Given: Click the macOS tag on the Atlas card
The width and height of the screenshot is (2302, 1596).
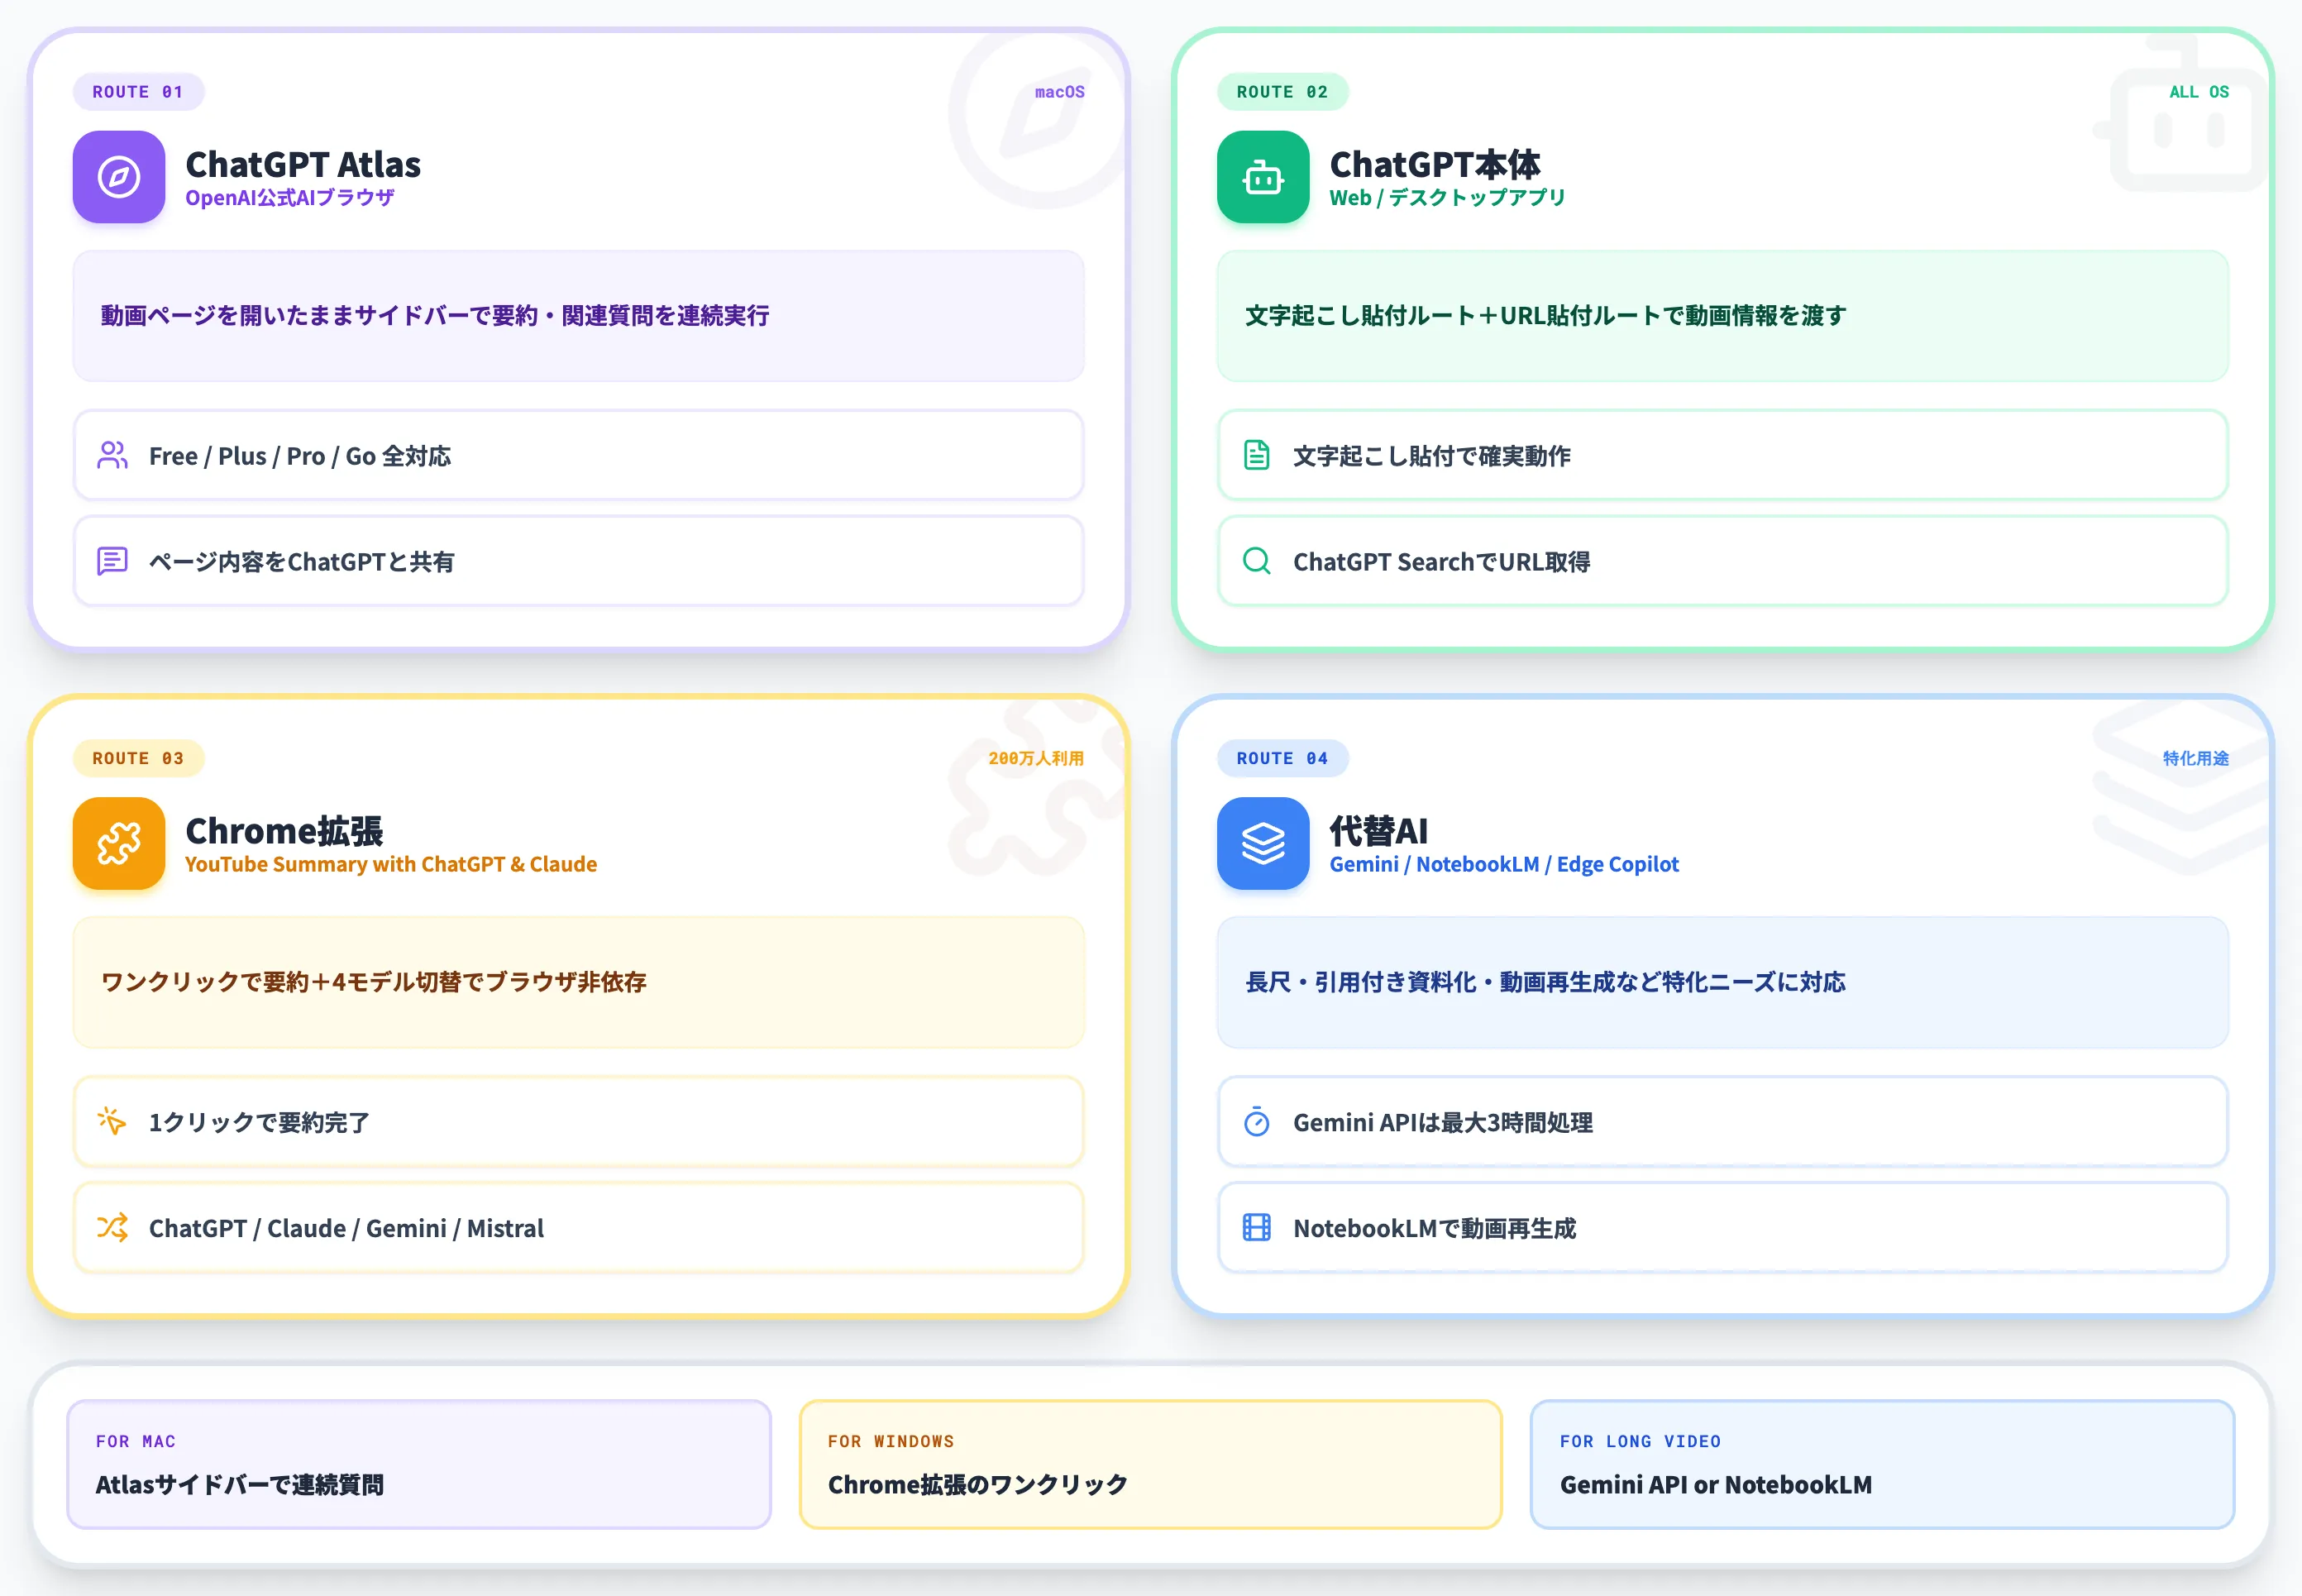Looking at the screenshot, I should (x=1059, y=92).
